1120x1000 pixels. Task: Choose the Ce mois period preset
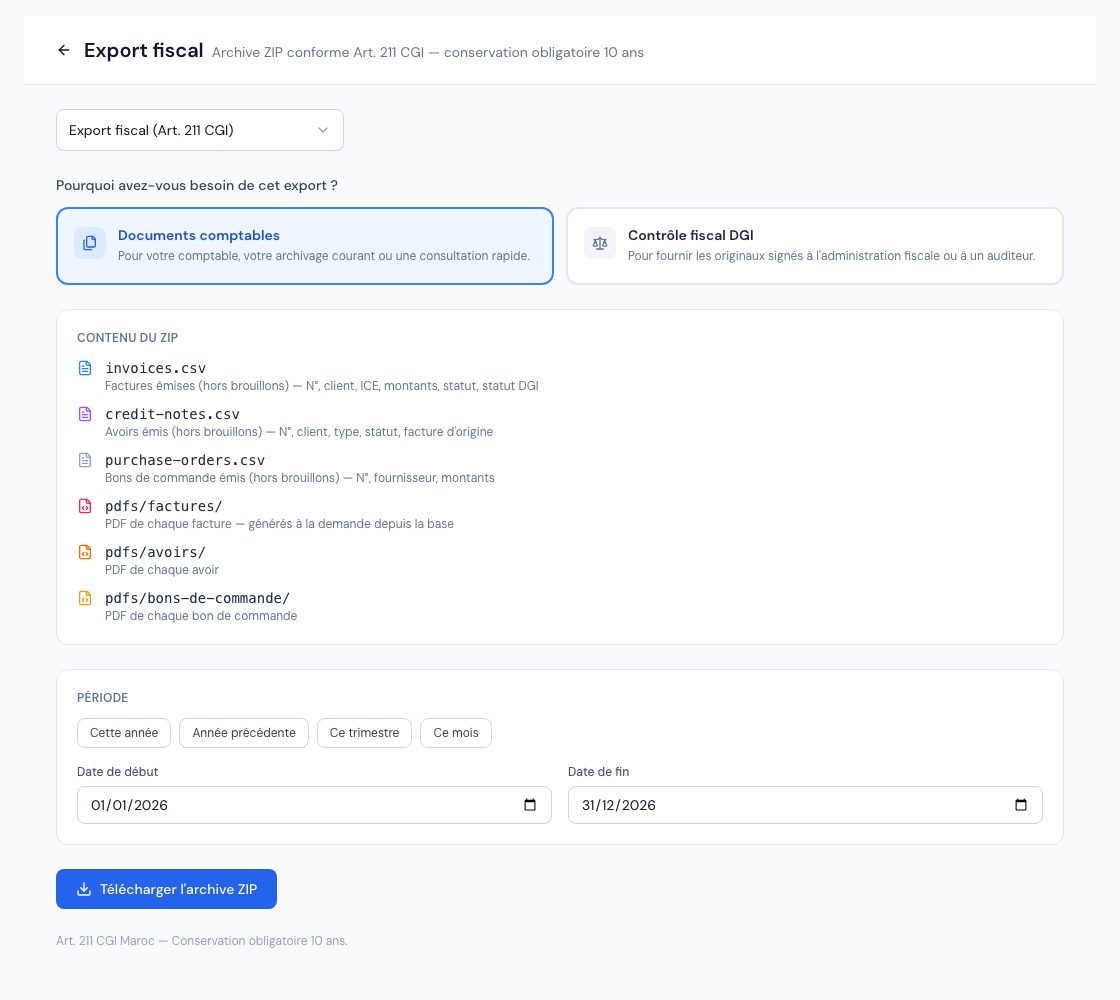[456, 733]
